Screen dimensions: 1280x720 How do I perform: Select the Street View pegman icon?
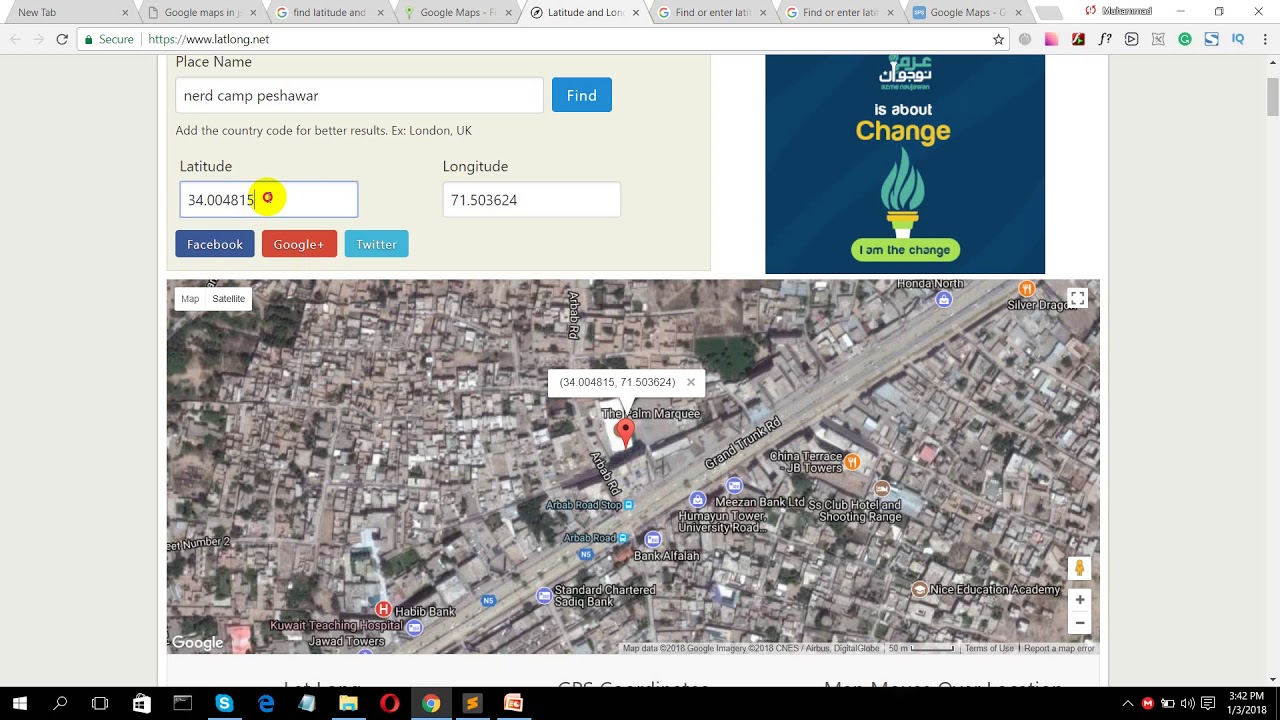coord(1079,568)
